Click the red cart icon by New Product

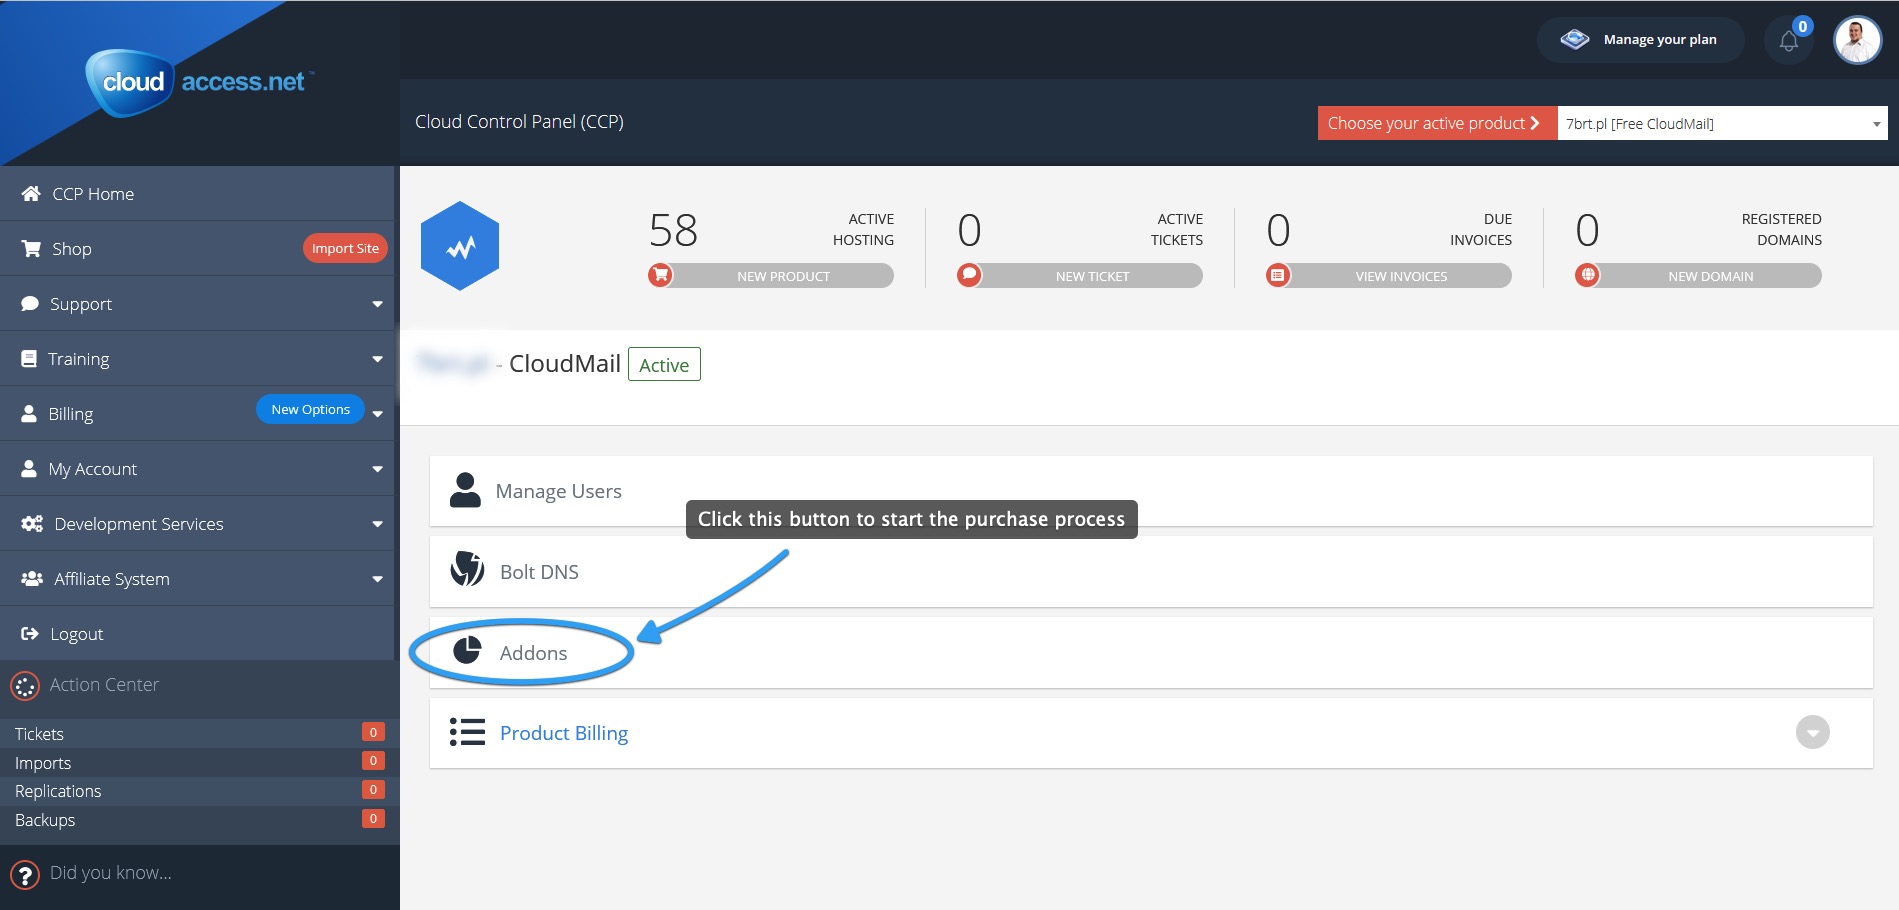[x=660, y=275]
